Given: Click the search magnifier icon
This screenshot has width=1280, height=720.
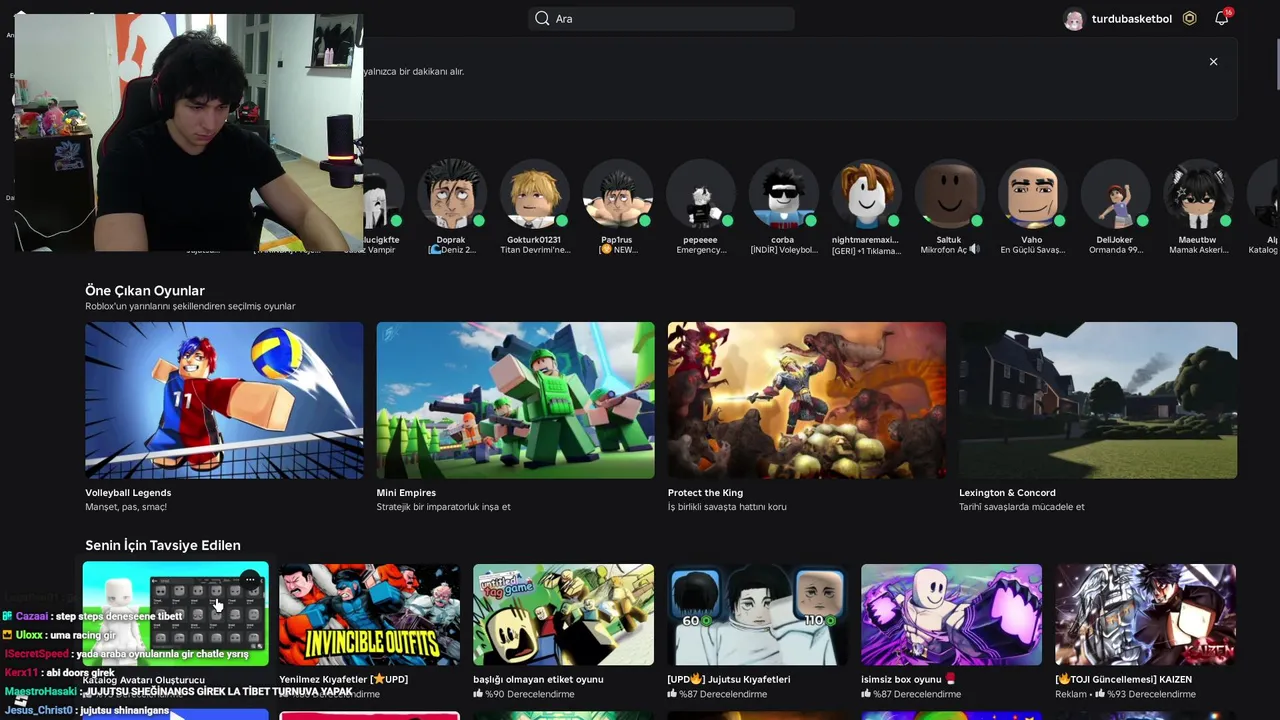Looking at the screenshot, I should click(542, 18).
